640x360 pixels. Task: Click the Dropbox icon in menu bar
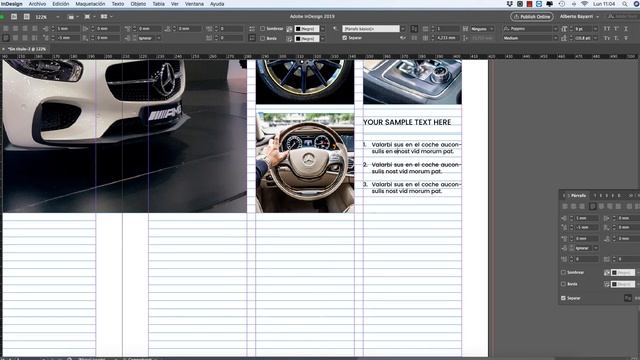pyautogui.click(x=509, y=4)
